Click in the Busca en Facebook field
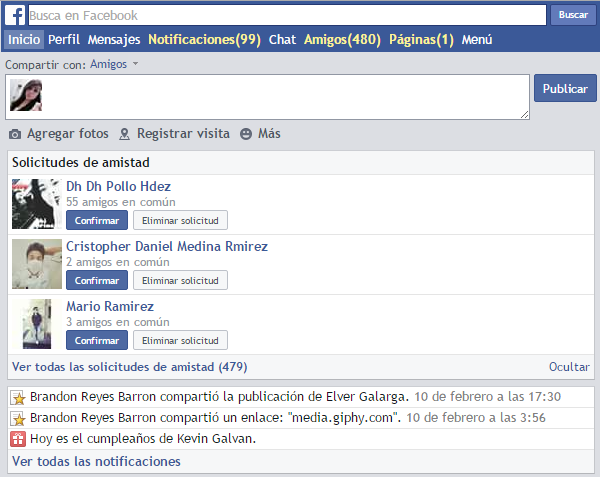This screenshot has height=477, width=600. tap(287, 15)
